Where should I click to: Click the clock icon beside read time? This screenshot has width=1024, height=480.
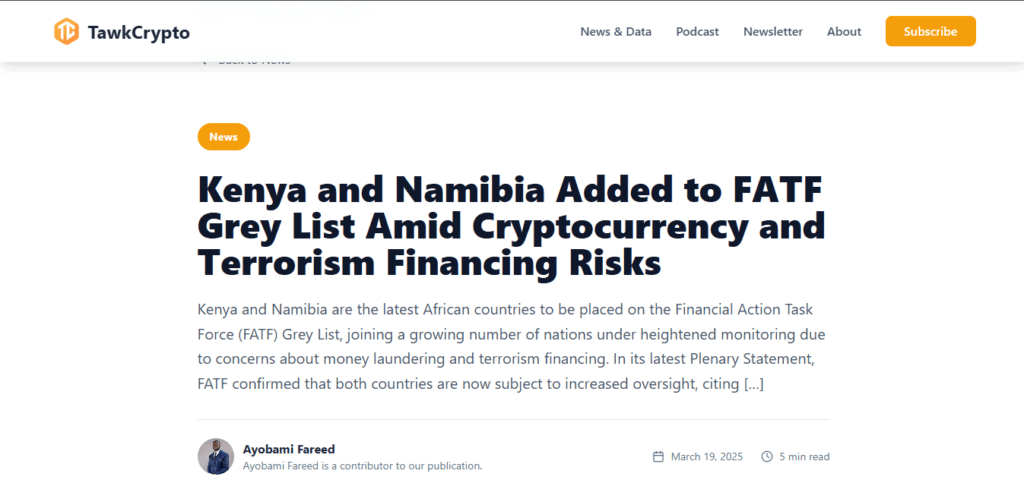click(x=767, y=457)
